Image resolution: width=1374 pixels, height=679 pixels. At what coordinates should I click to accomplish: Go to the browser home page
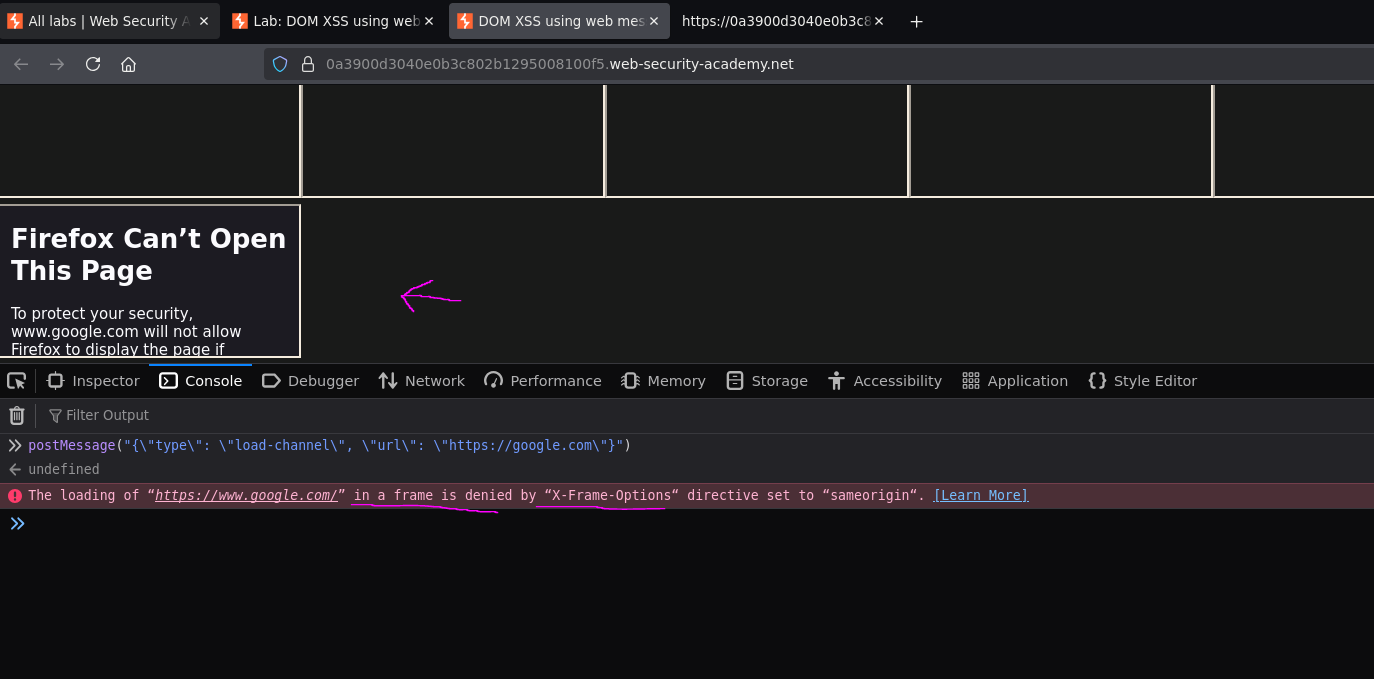click(128, 64)
